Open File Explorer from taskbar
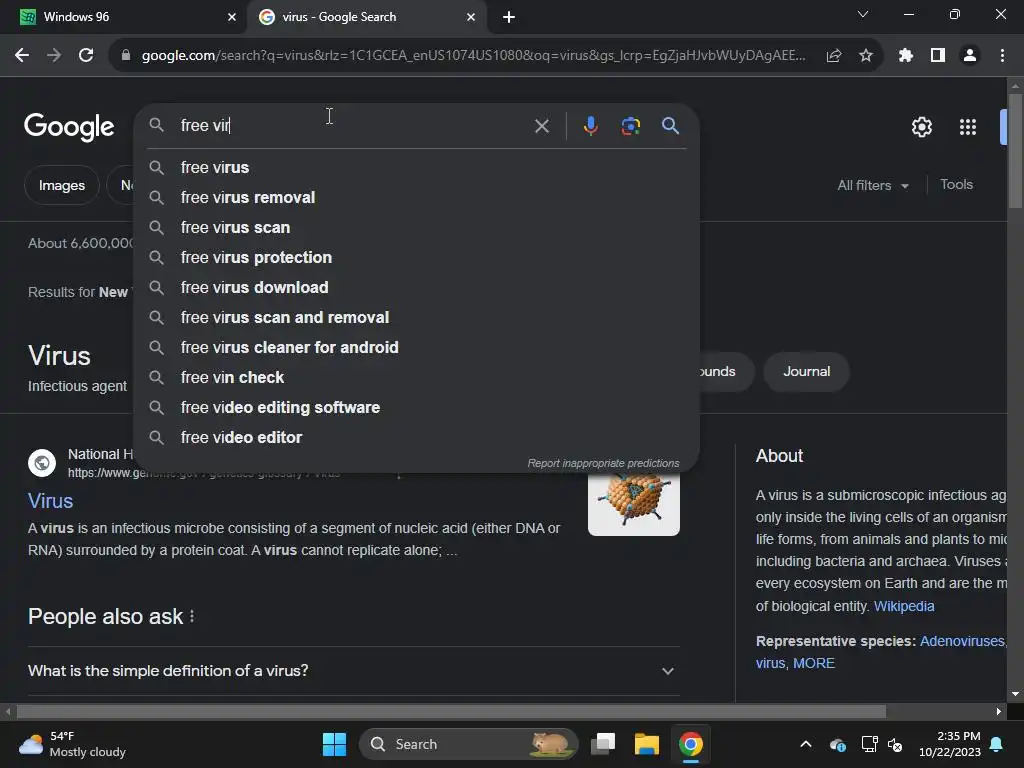 (647, 744)
